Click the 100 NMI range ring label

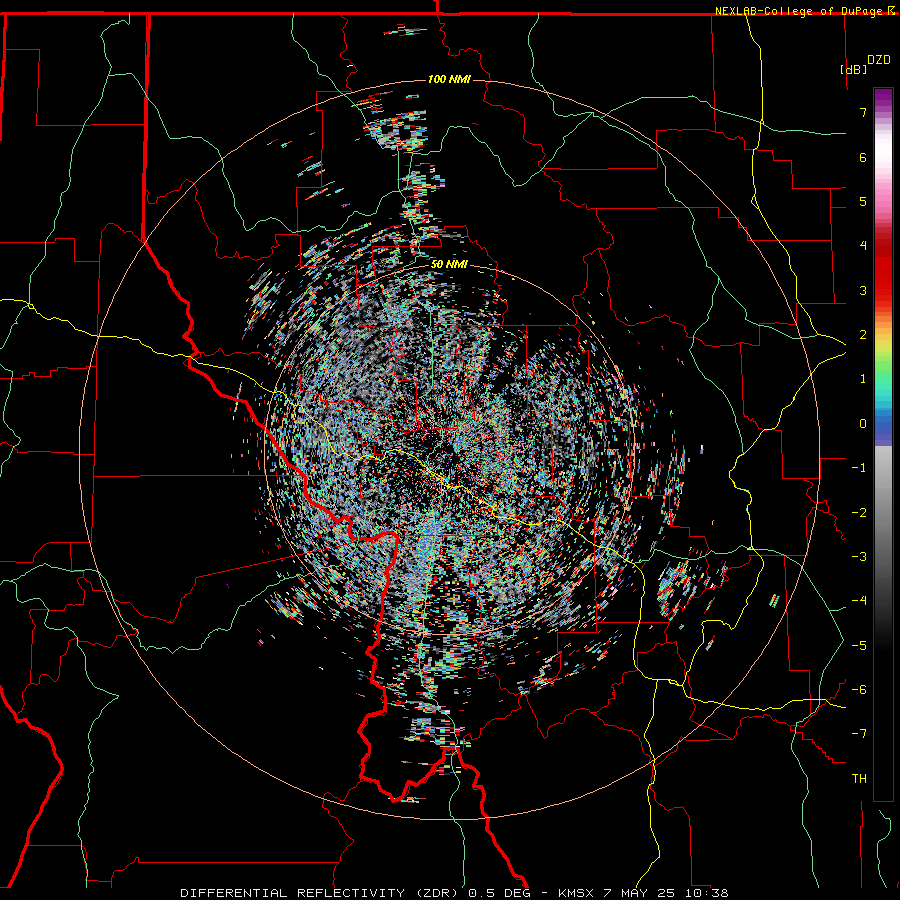point(449,79)
